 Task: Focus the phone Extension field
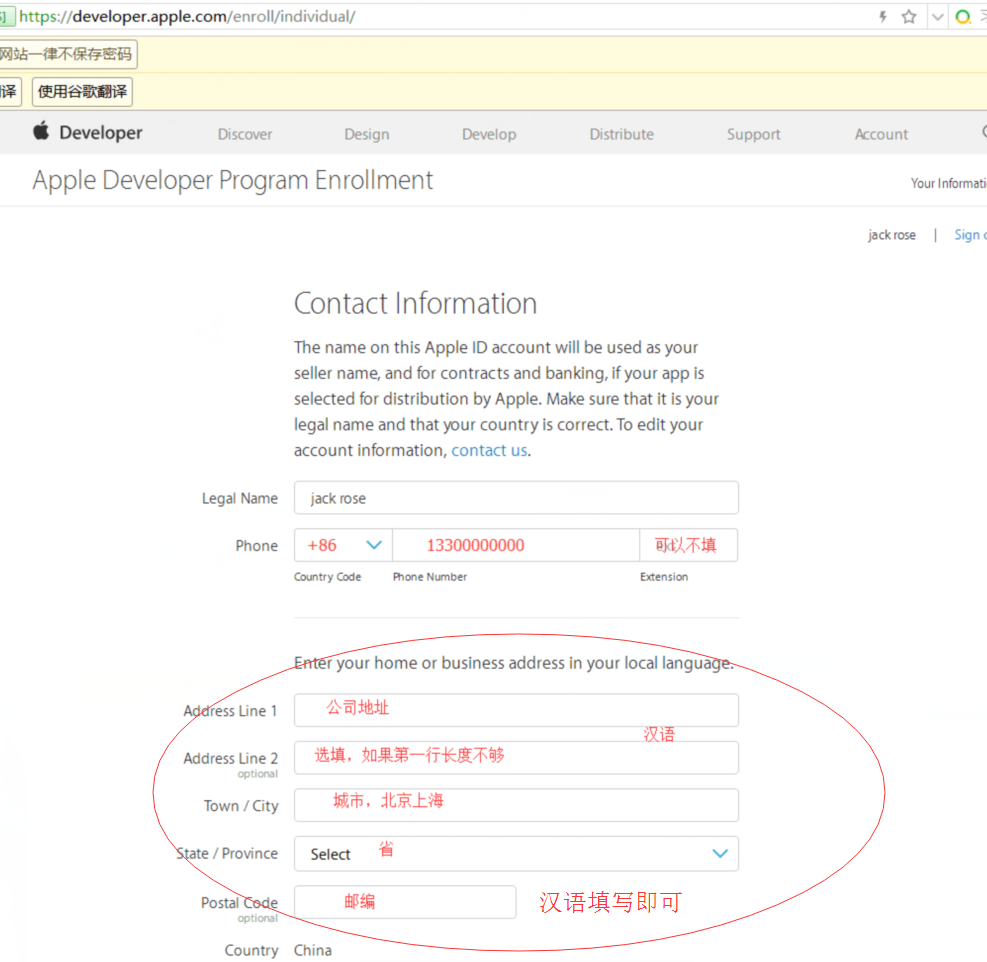point(689,545)
